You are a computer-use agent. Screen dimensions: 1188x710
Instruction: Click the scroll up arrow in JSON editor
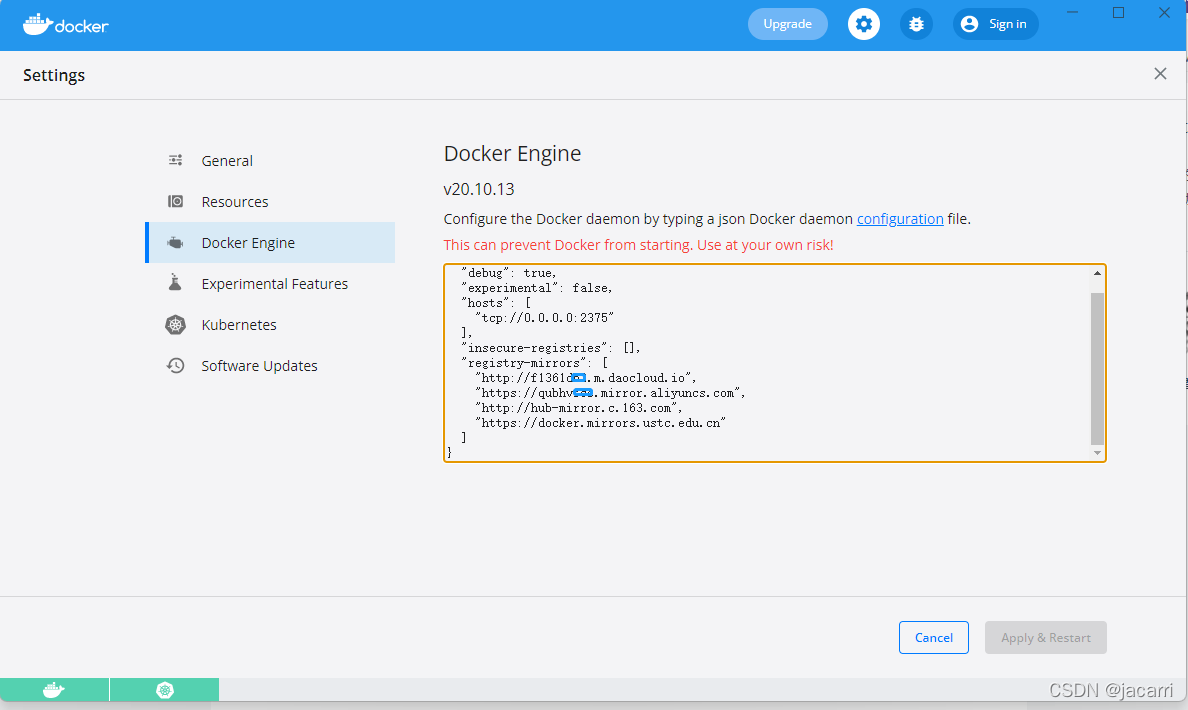coord(1097,273)
